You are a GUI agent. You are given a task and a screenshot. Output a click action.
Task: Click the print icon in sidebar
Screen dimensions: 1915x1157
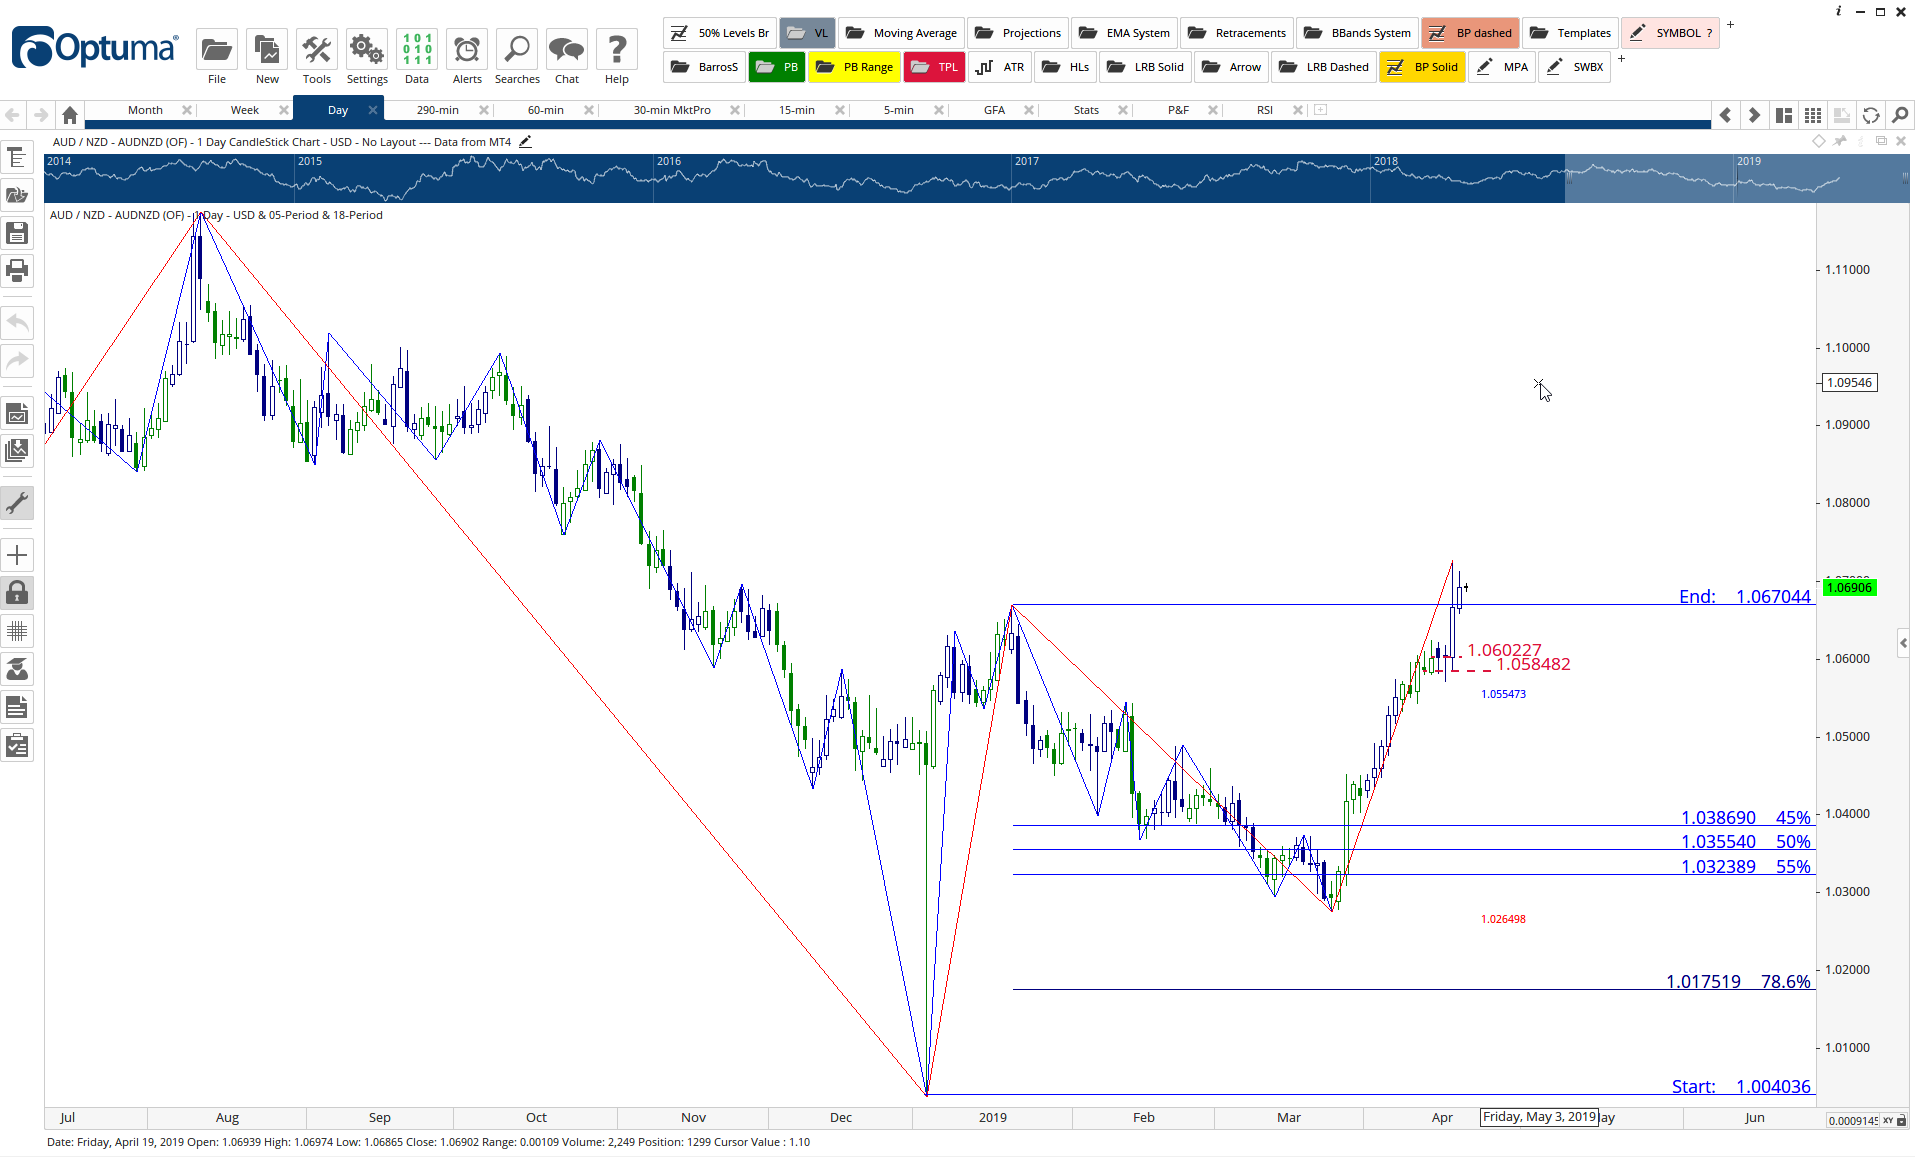click(17, 270)
